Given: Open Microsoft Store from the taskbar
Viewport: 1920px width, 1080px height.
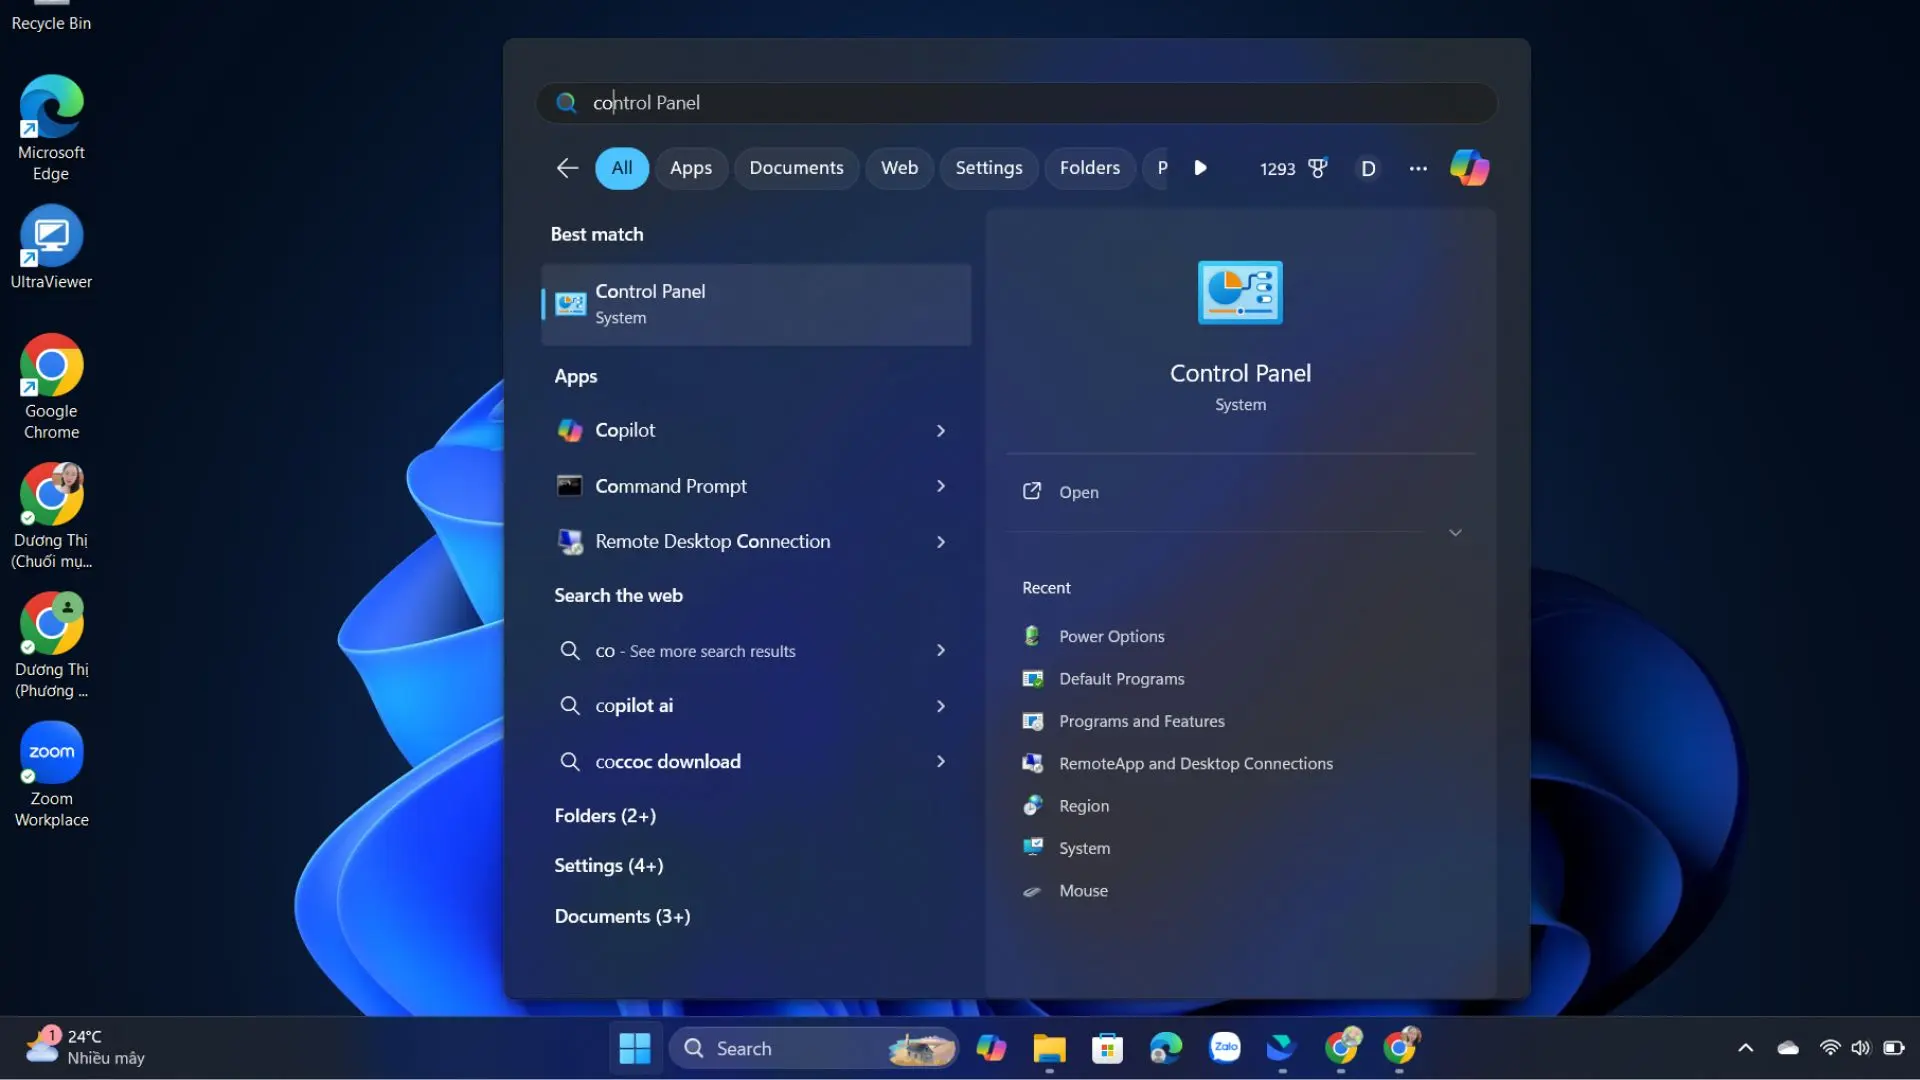Looking at the screenshot, I should (1107, 1048).
